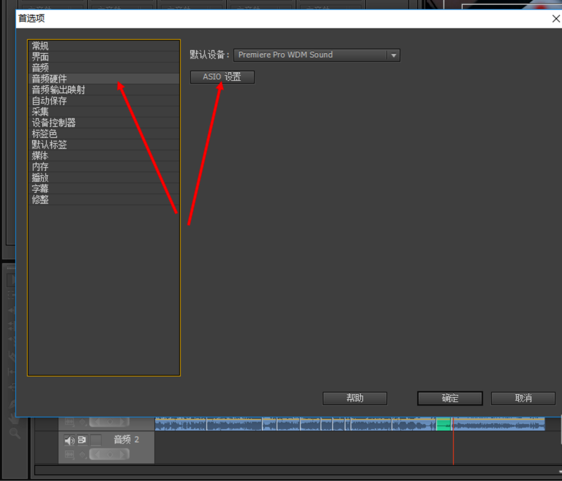Image resolution: width=562 pixels, height=481 pixels.
Task: Open set display style icon on Audio 2 track
Action: 70,455
